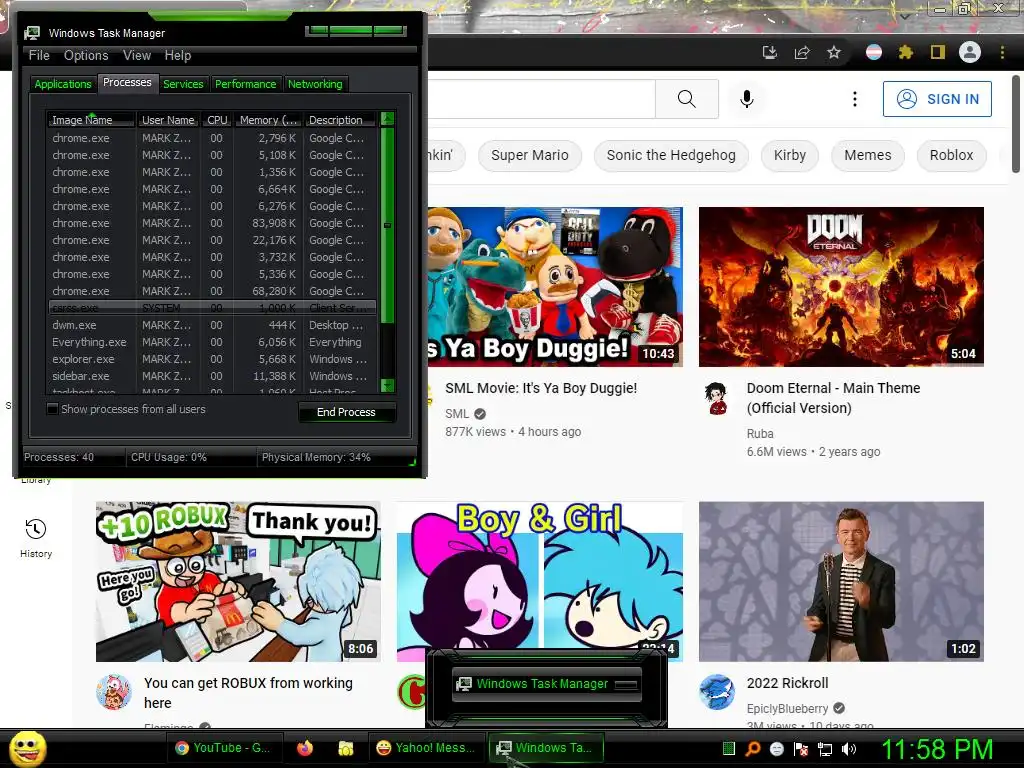Switch to the Networking tab
This screenshot has height=768, width=1024.
(x=315, y=84)
